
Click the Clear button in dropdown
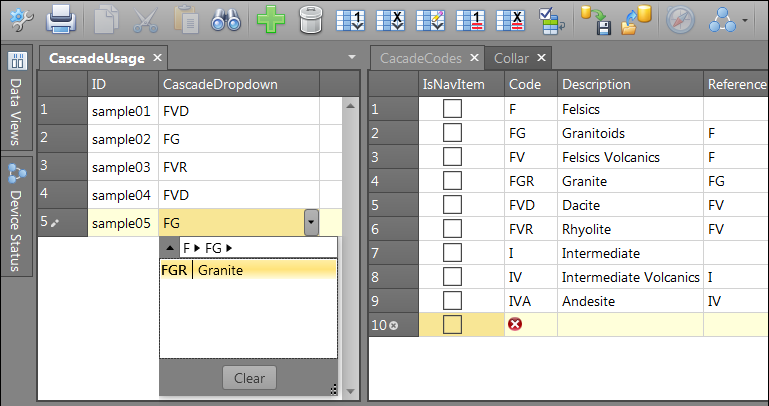pos(249,378)
